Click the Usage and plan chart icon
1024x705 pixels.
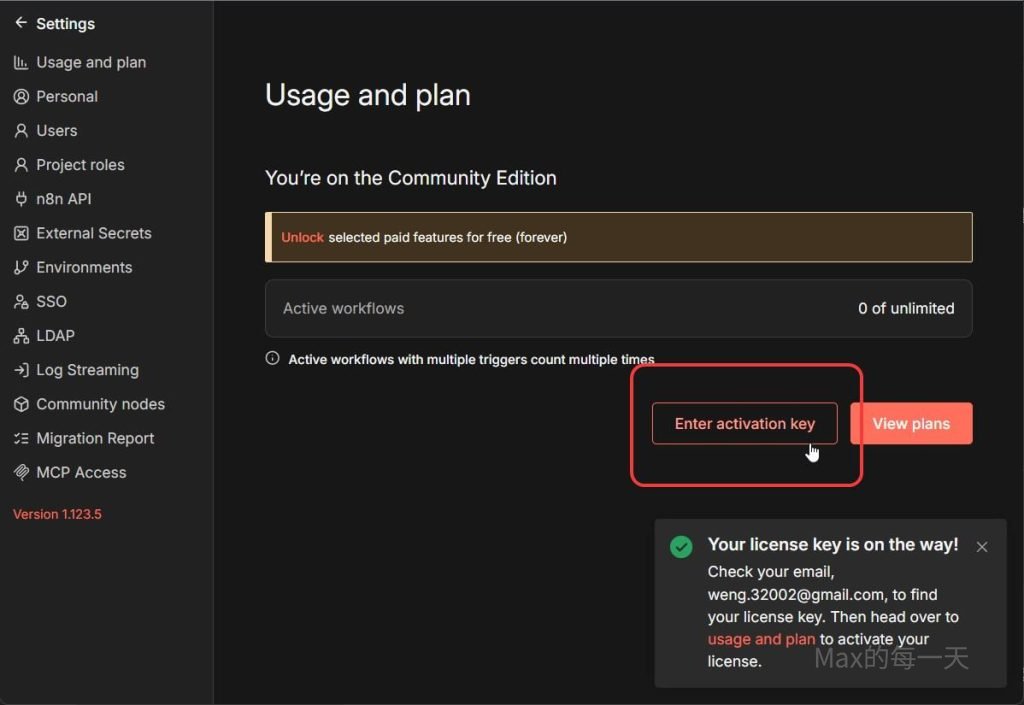21,62
